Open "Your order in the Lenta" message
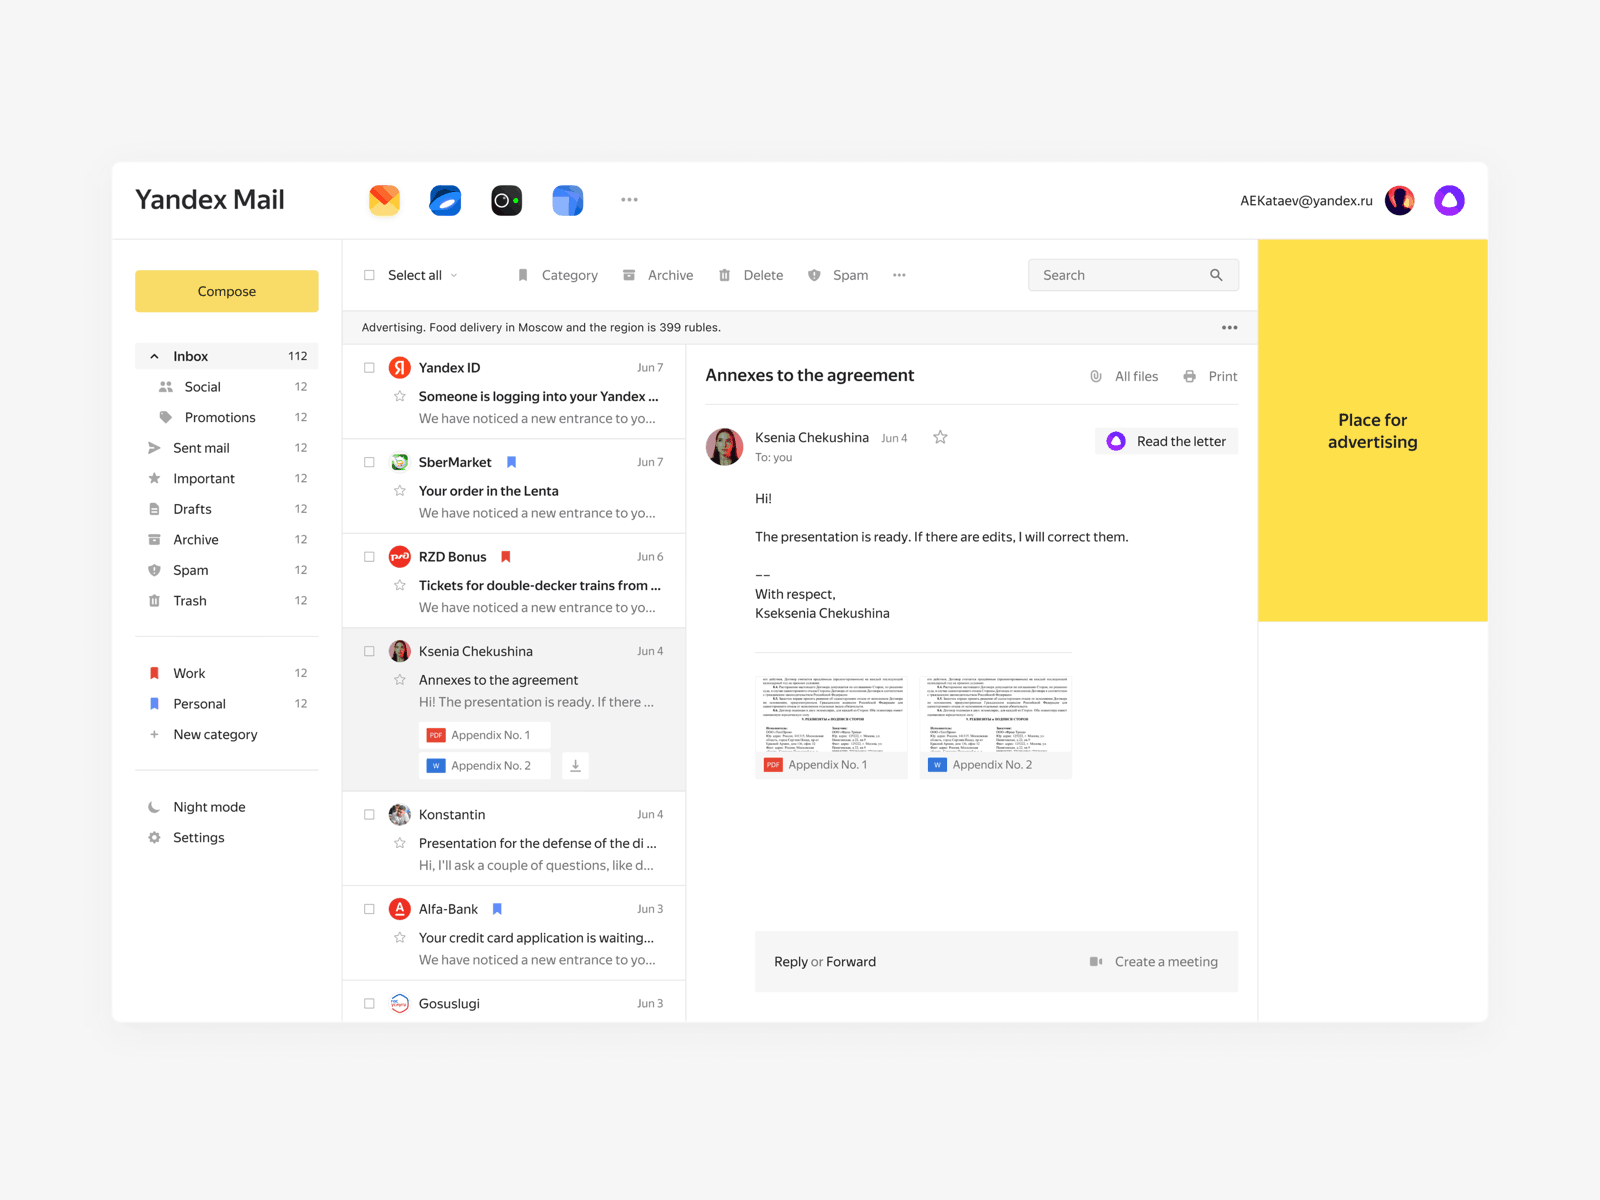1600x1200 pixels. click(514, 487)
